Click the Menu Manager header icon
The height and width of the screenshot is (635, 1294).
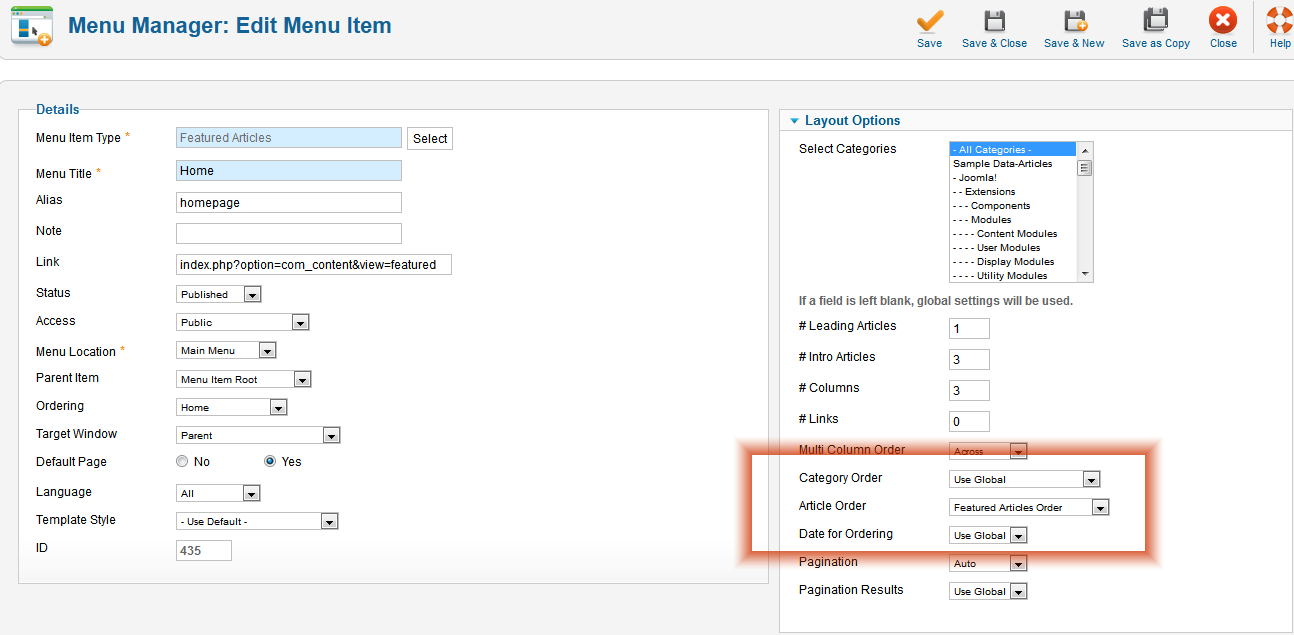click(x=31, y=26)
